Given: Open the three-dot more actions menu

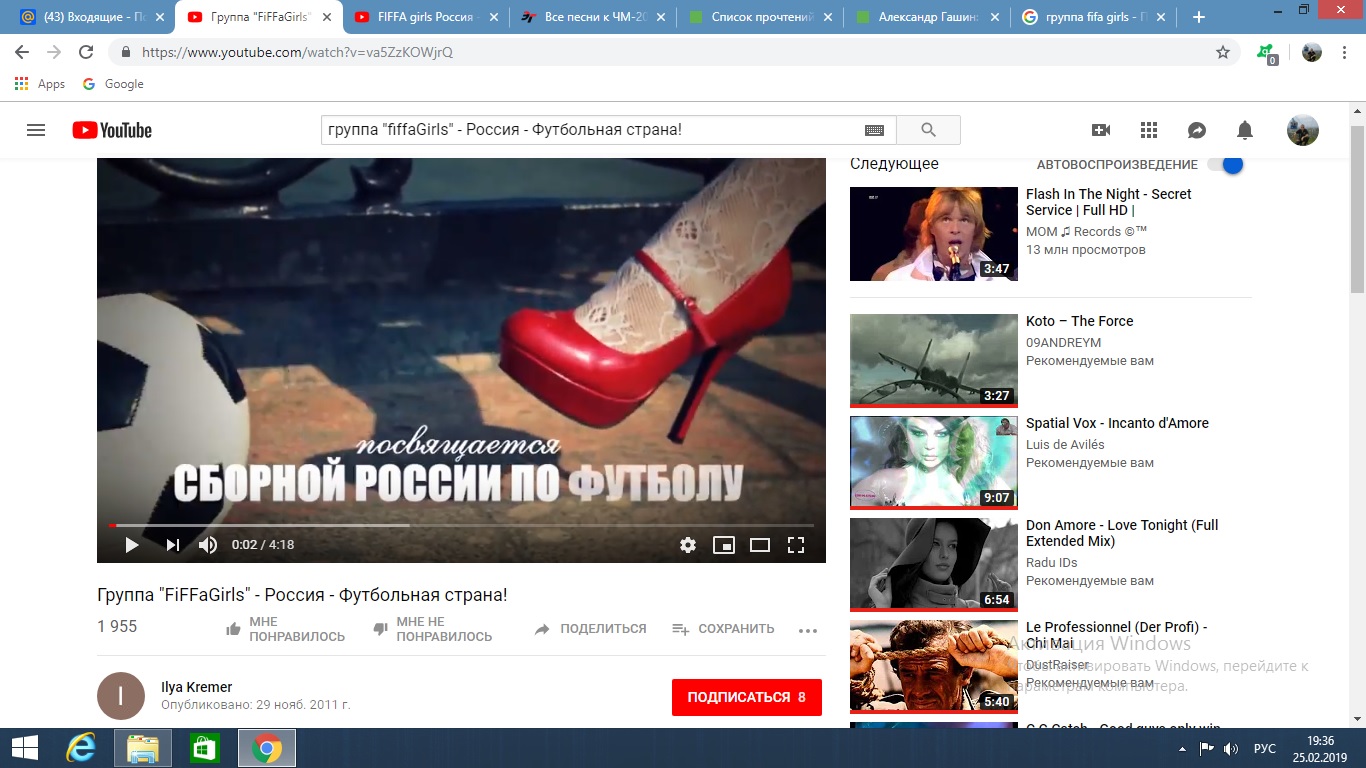Looking at the screenshot, I should pos(808,630).
